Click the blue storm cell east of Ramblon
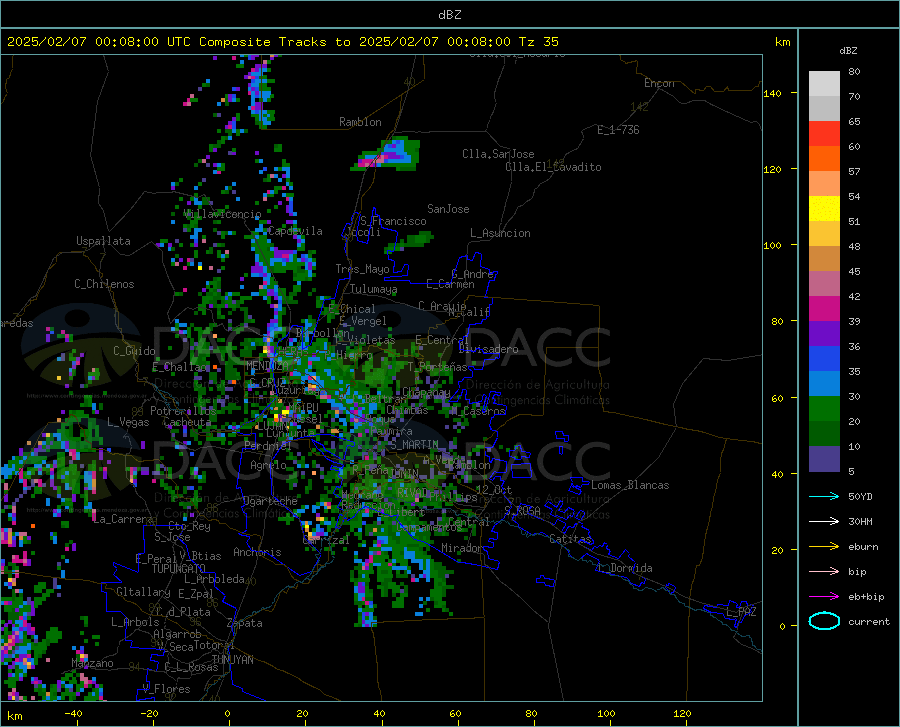Screen dimensions: 900x727 pos(386,155)
